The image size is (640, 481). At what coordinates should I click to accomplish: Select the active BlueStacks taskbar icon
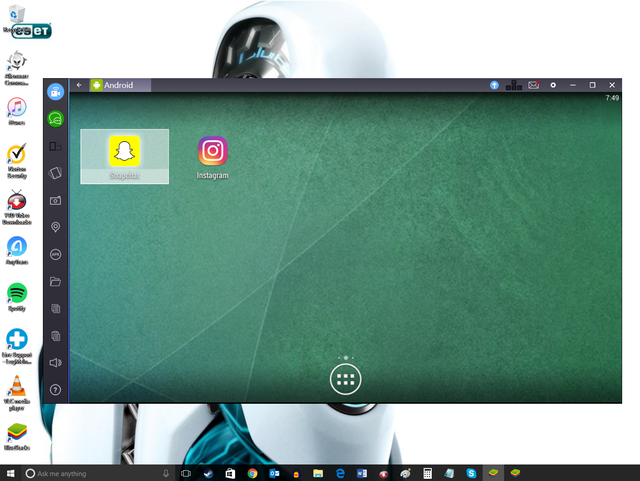493,473
